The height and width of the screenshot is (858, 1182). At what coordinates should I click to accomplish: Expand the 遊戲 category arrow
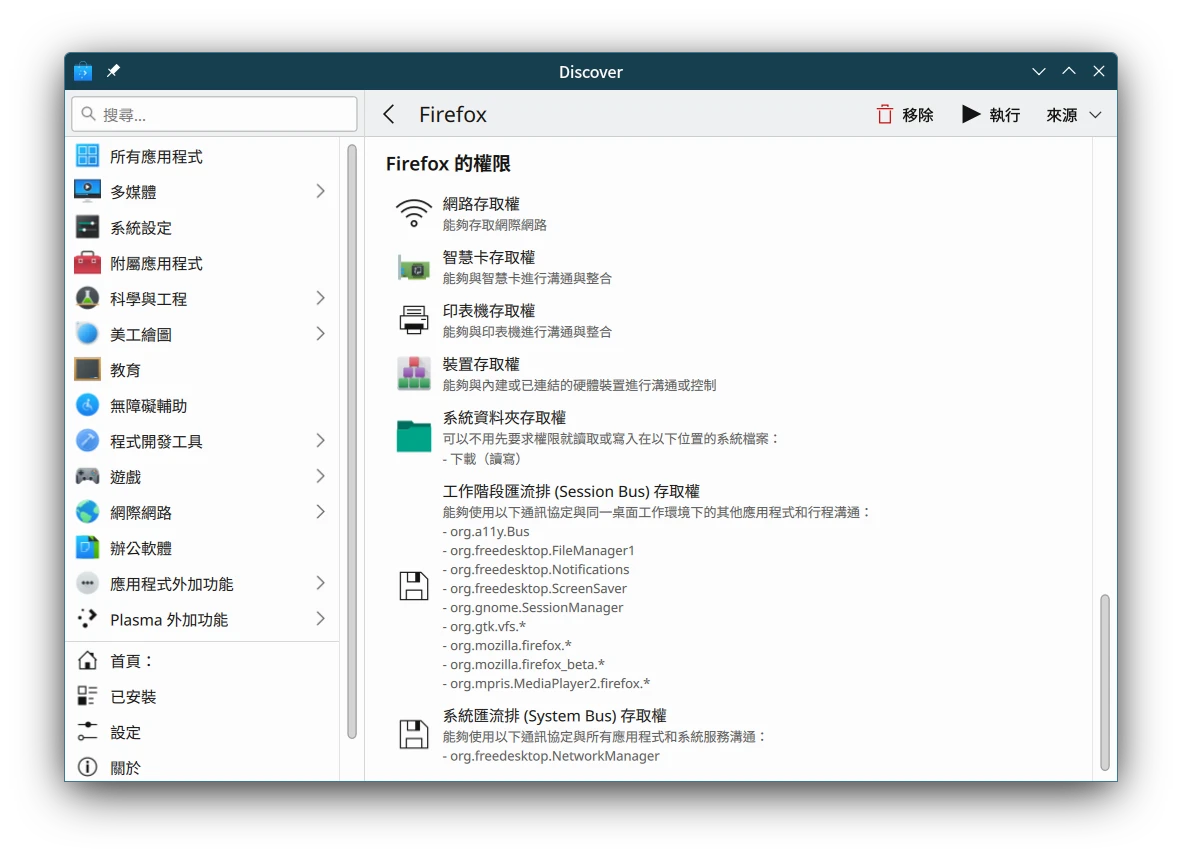[x=320, y=476]
